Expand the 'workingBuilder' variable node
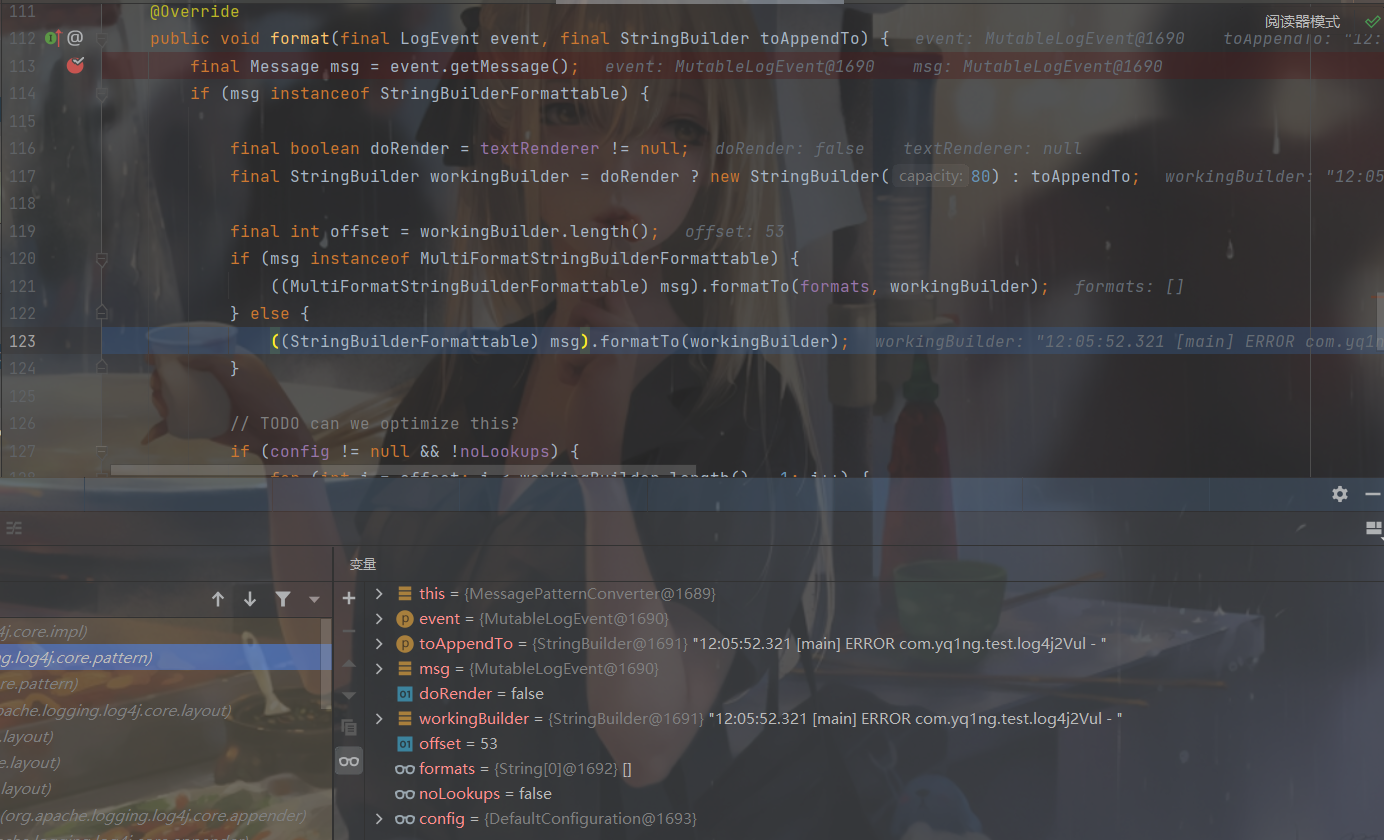The width and height of the screenshot is (1384, 840). click(379, 719)
